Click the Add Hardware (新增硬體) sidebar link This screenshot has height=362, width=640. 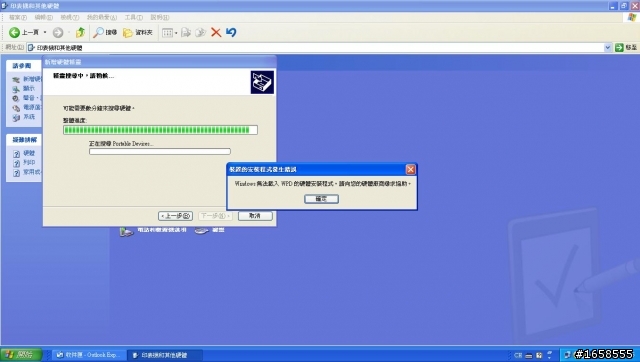tap(32, 79)
